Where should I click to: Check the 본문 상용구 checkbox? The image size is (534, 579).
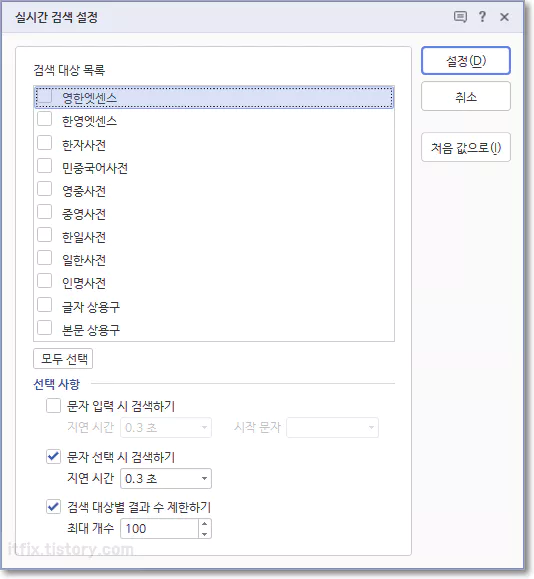(45, 328)
